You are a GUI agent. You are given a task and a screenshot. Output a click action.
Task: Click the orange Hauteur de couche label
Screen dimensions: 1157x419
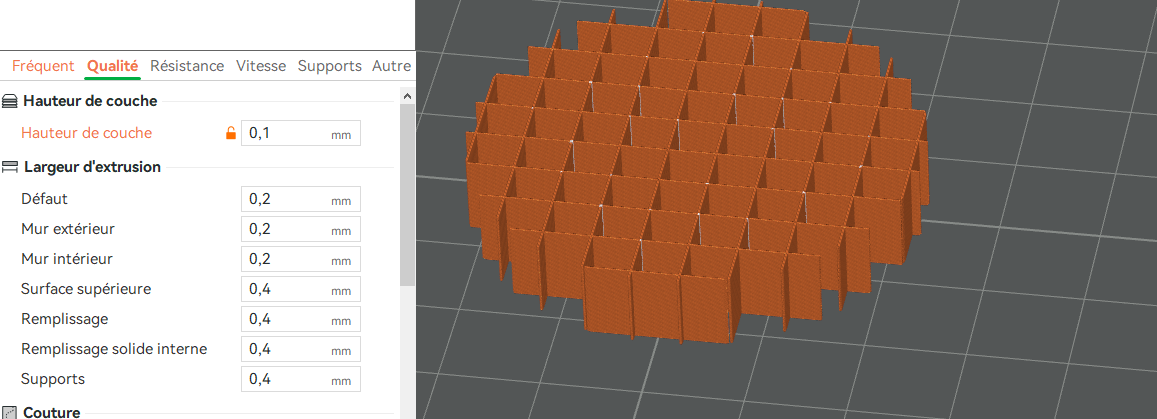click(86, 134)
